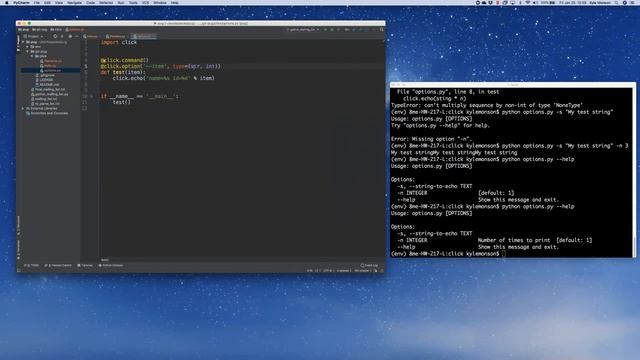Screen dimensions: 640x360
Task: Click the read-only lock icon in status bar
Action: 376,271
